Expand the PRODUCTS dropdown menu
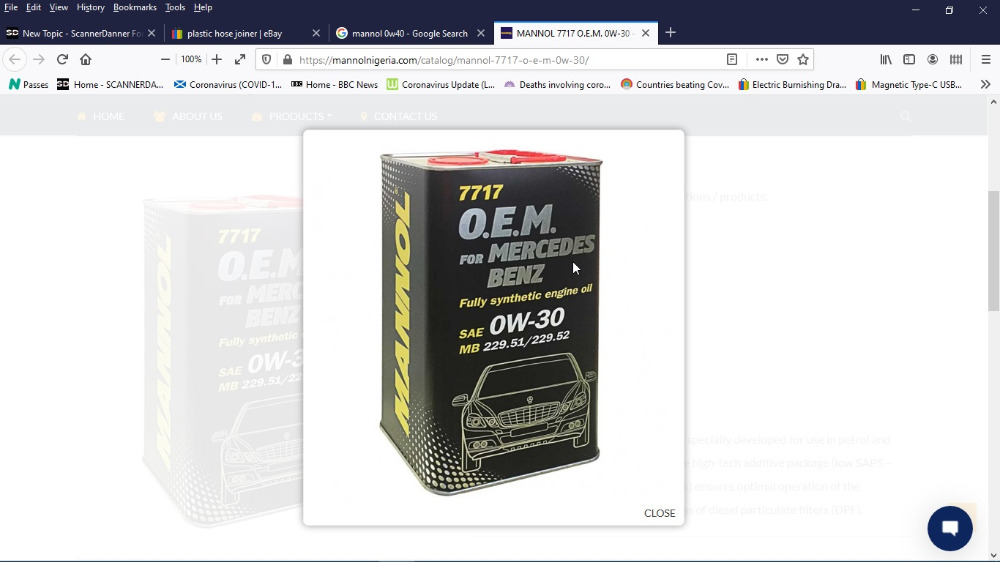The width and height of the screenshot is (1000, 562). point(291,116)
